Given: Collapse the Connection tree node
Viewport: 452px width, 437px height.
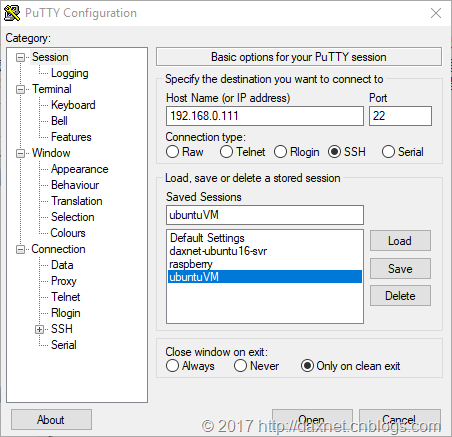Looking at the screenshot, I should click(x=21, y=249).
